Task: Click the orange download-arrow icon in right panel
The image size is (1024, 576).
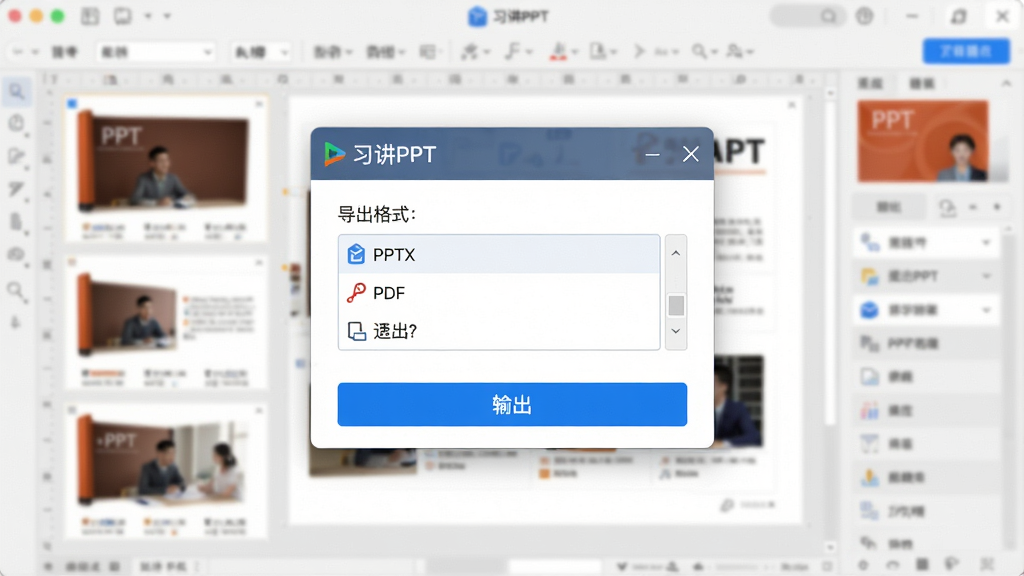Action: click(869, 477)
